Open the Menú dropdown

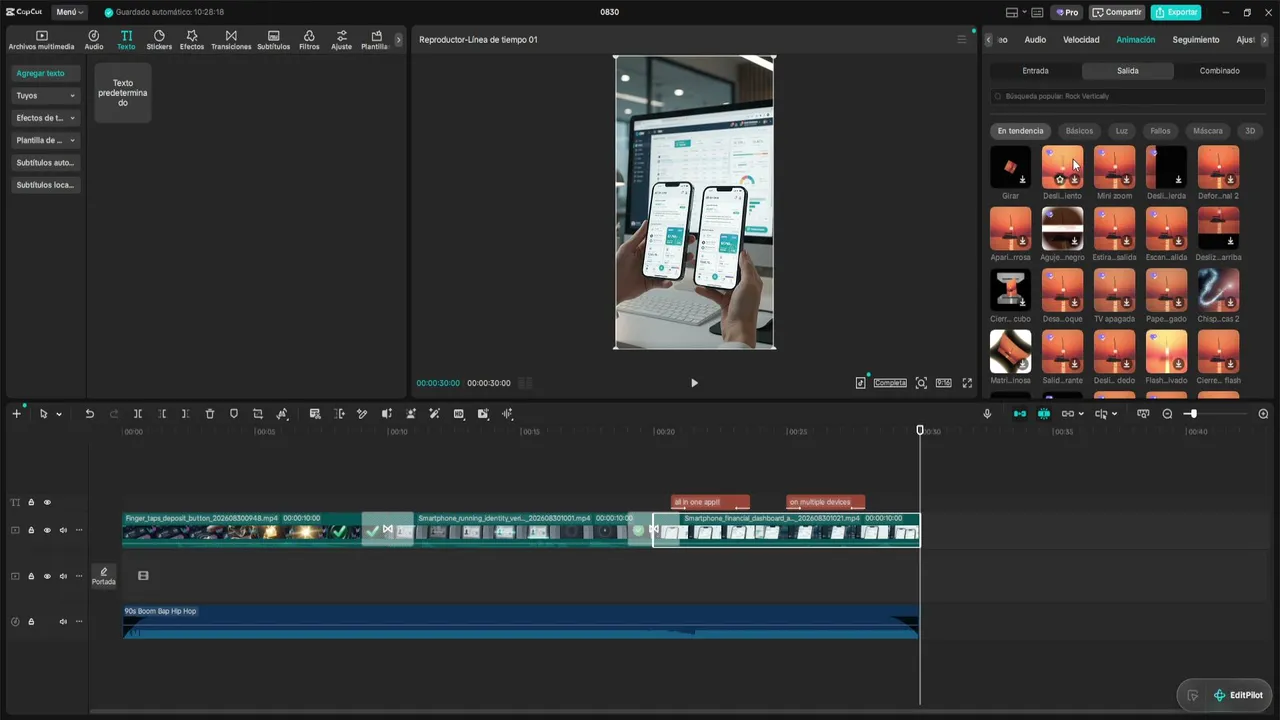click(x=69, y=12)
